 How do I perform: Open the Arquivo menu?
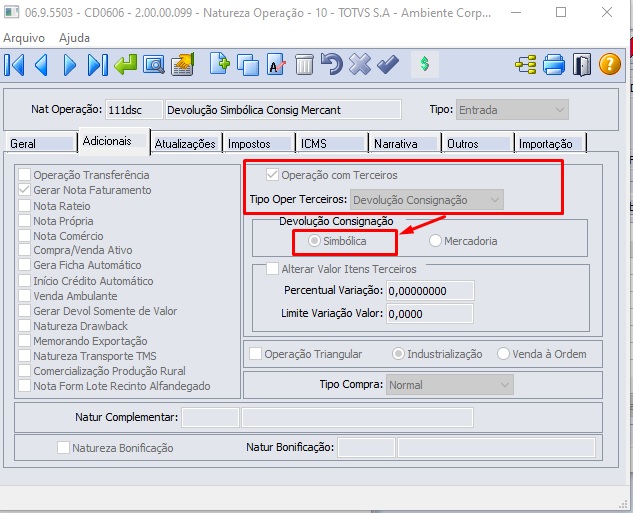pyautogui.click(x=24, y=38)
